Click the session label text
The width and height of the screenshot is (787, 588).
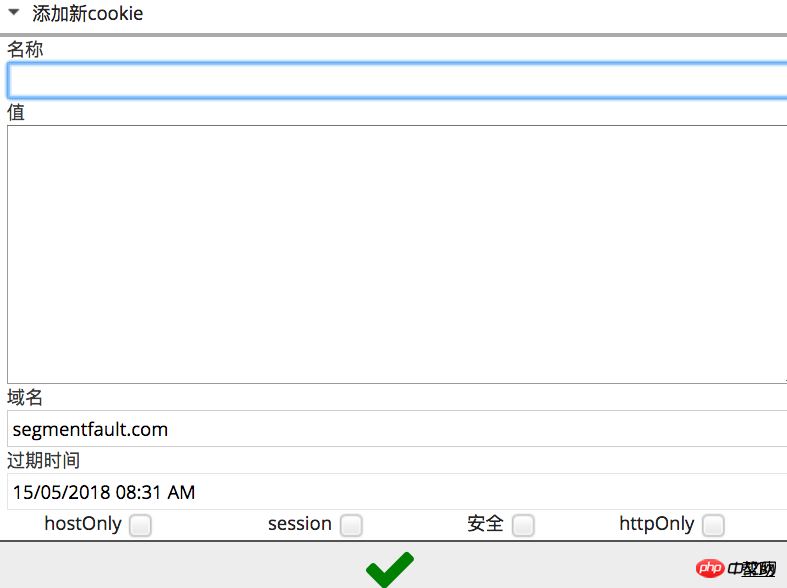[x=300, y=524]
